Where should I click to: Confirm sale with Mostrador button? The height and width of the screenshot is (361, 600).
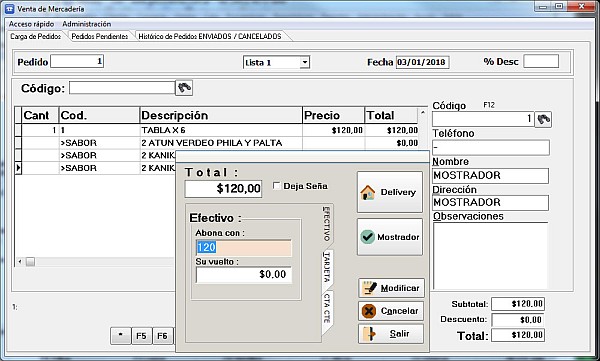pos(390,237)
